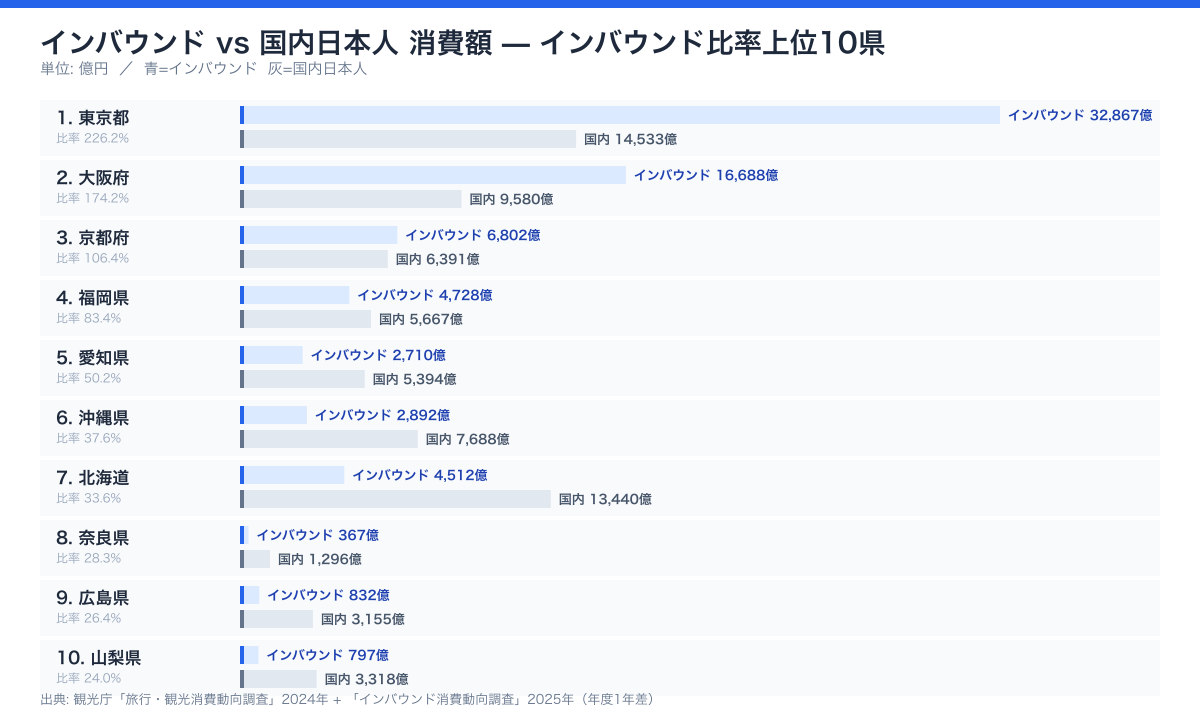1200x720 pixels.
Task: Click the label インバウンド 797億
Action: tap(328, 655)
